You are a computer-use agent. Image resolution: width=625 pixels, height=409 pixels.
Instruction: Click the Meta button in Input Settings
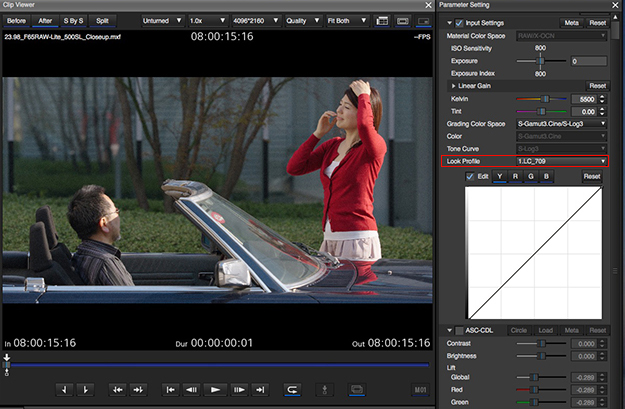[x=570, y=23]
